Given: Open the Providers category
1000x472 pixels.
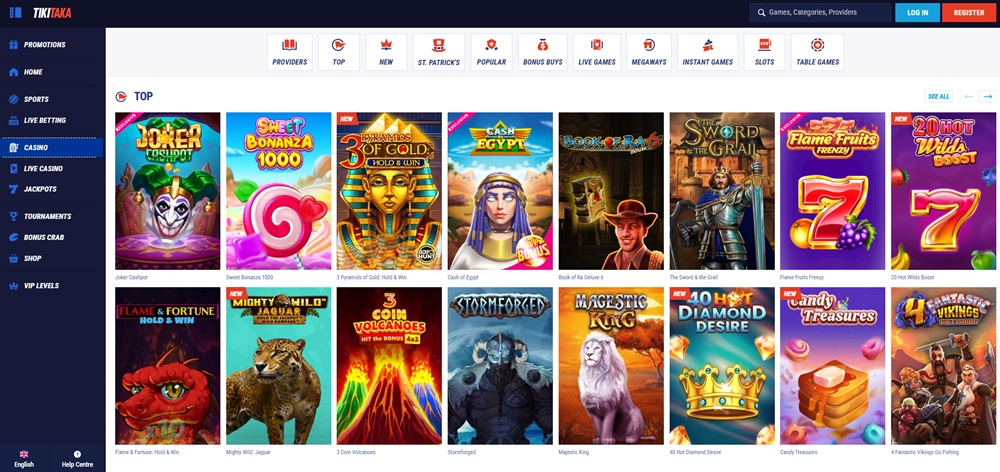Looking at the screenshot, I should pos(290,52).
